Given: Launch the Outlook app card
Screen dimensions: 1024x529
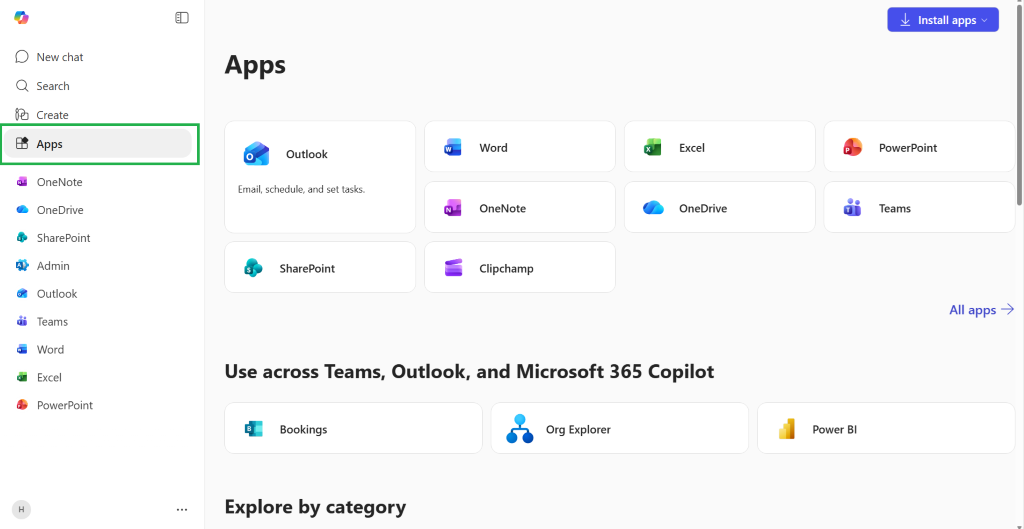Looking at the screenshot, I should 320,177.
